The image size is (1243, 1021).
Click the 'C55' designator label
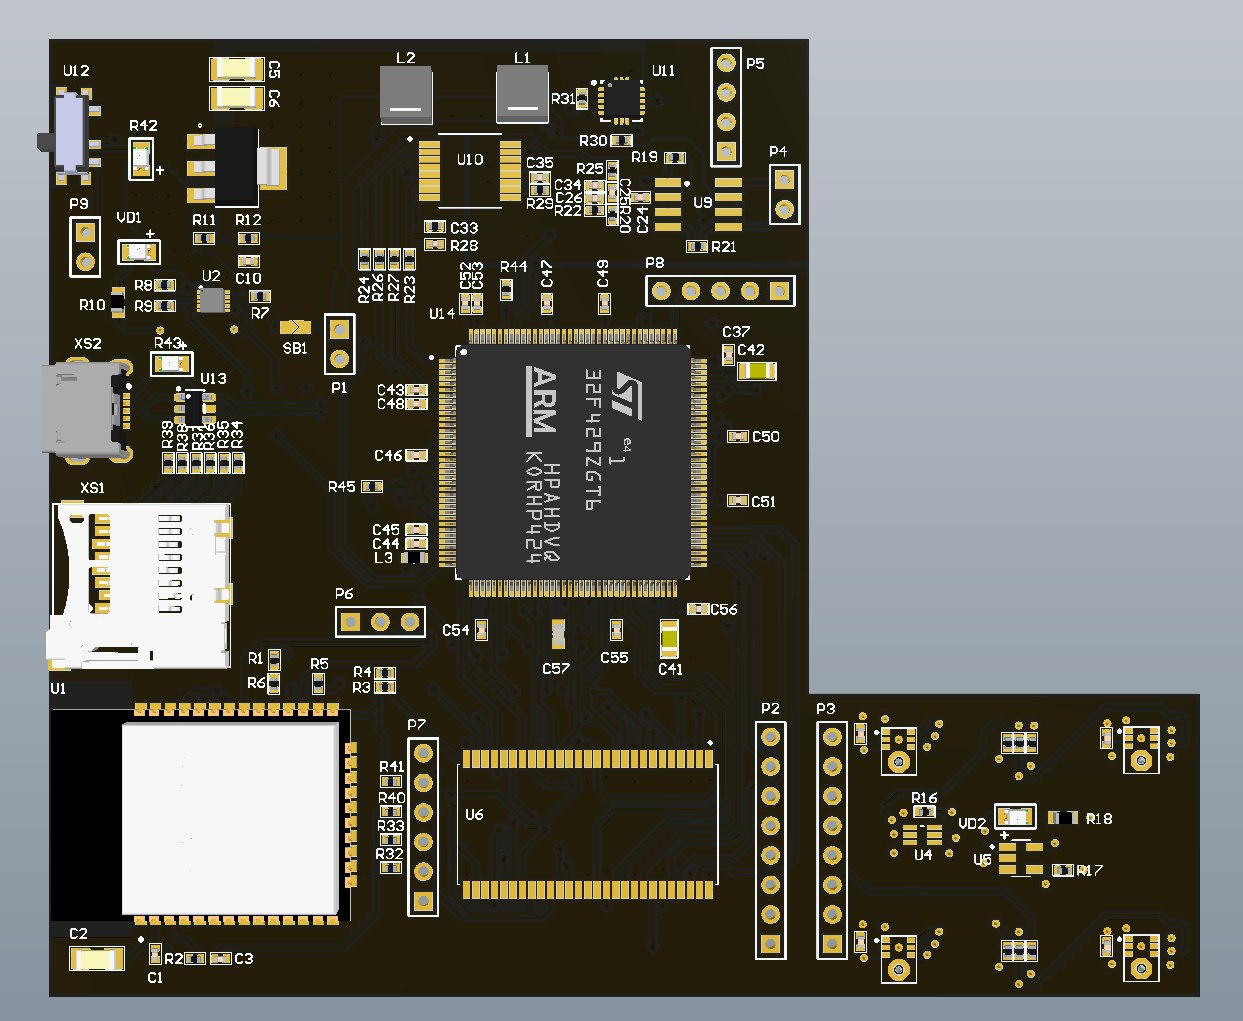pos(614,658)
